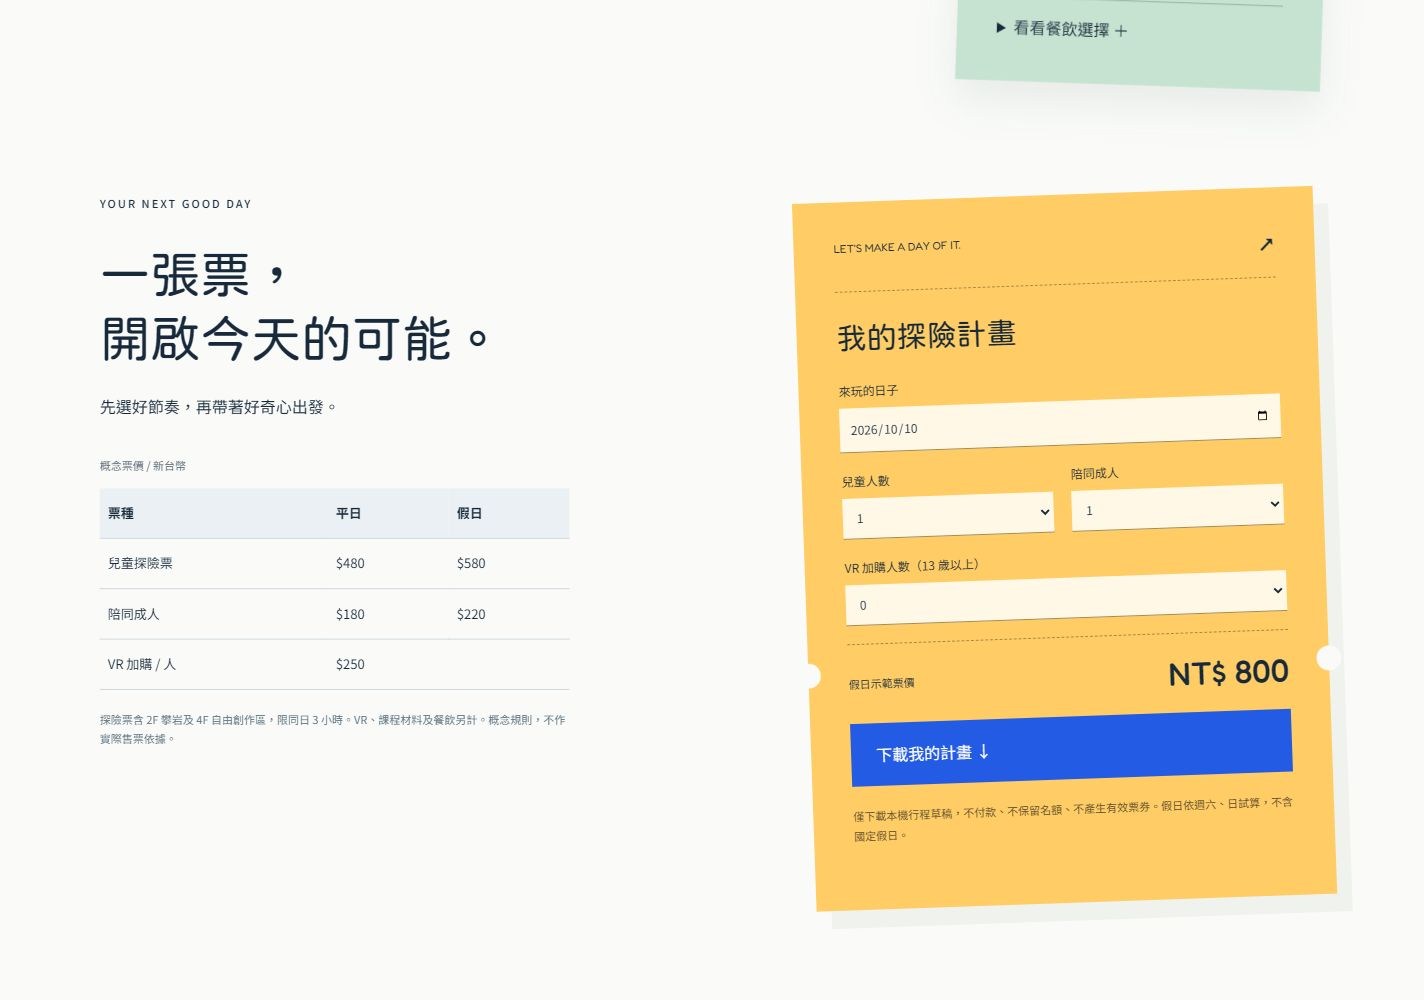The image size is (1424, 1000).
Task: Focus the 來玩的日子 date field
Action: 1060,423
